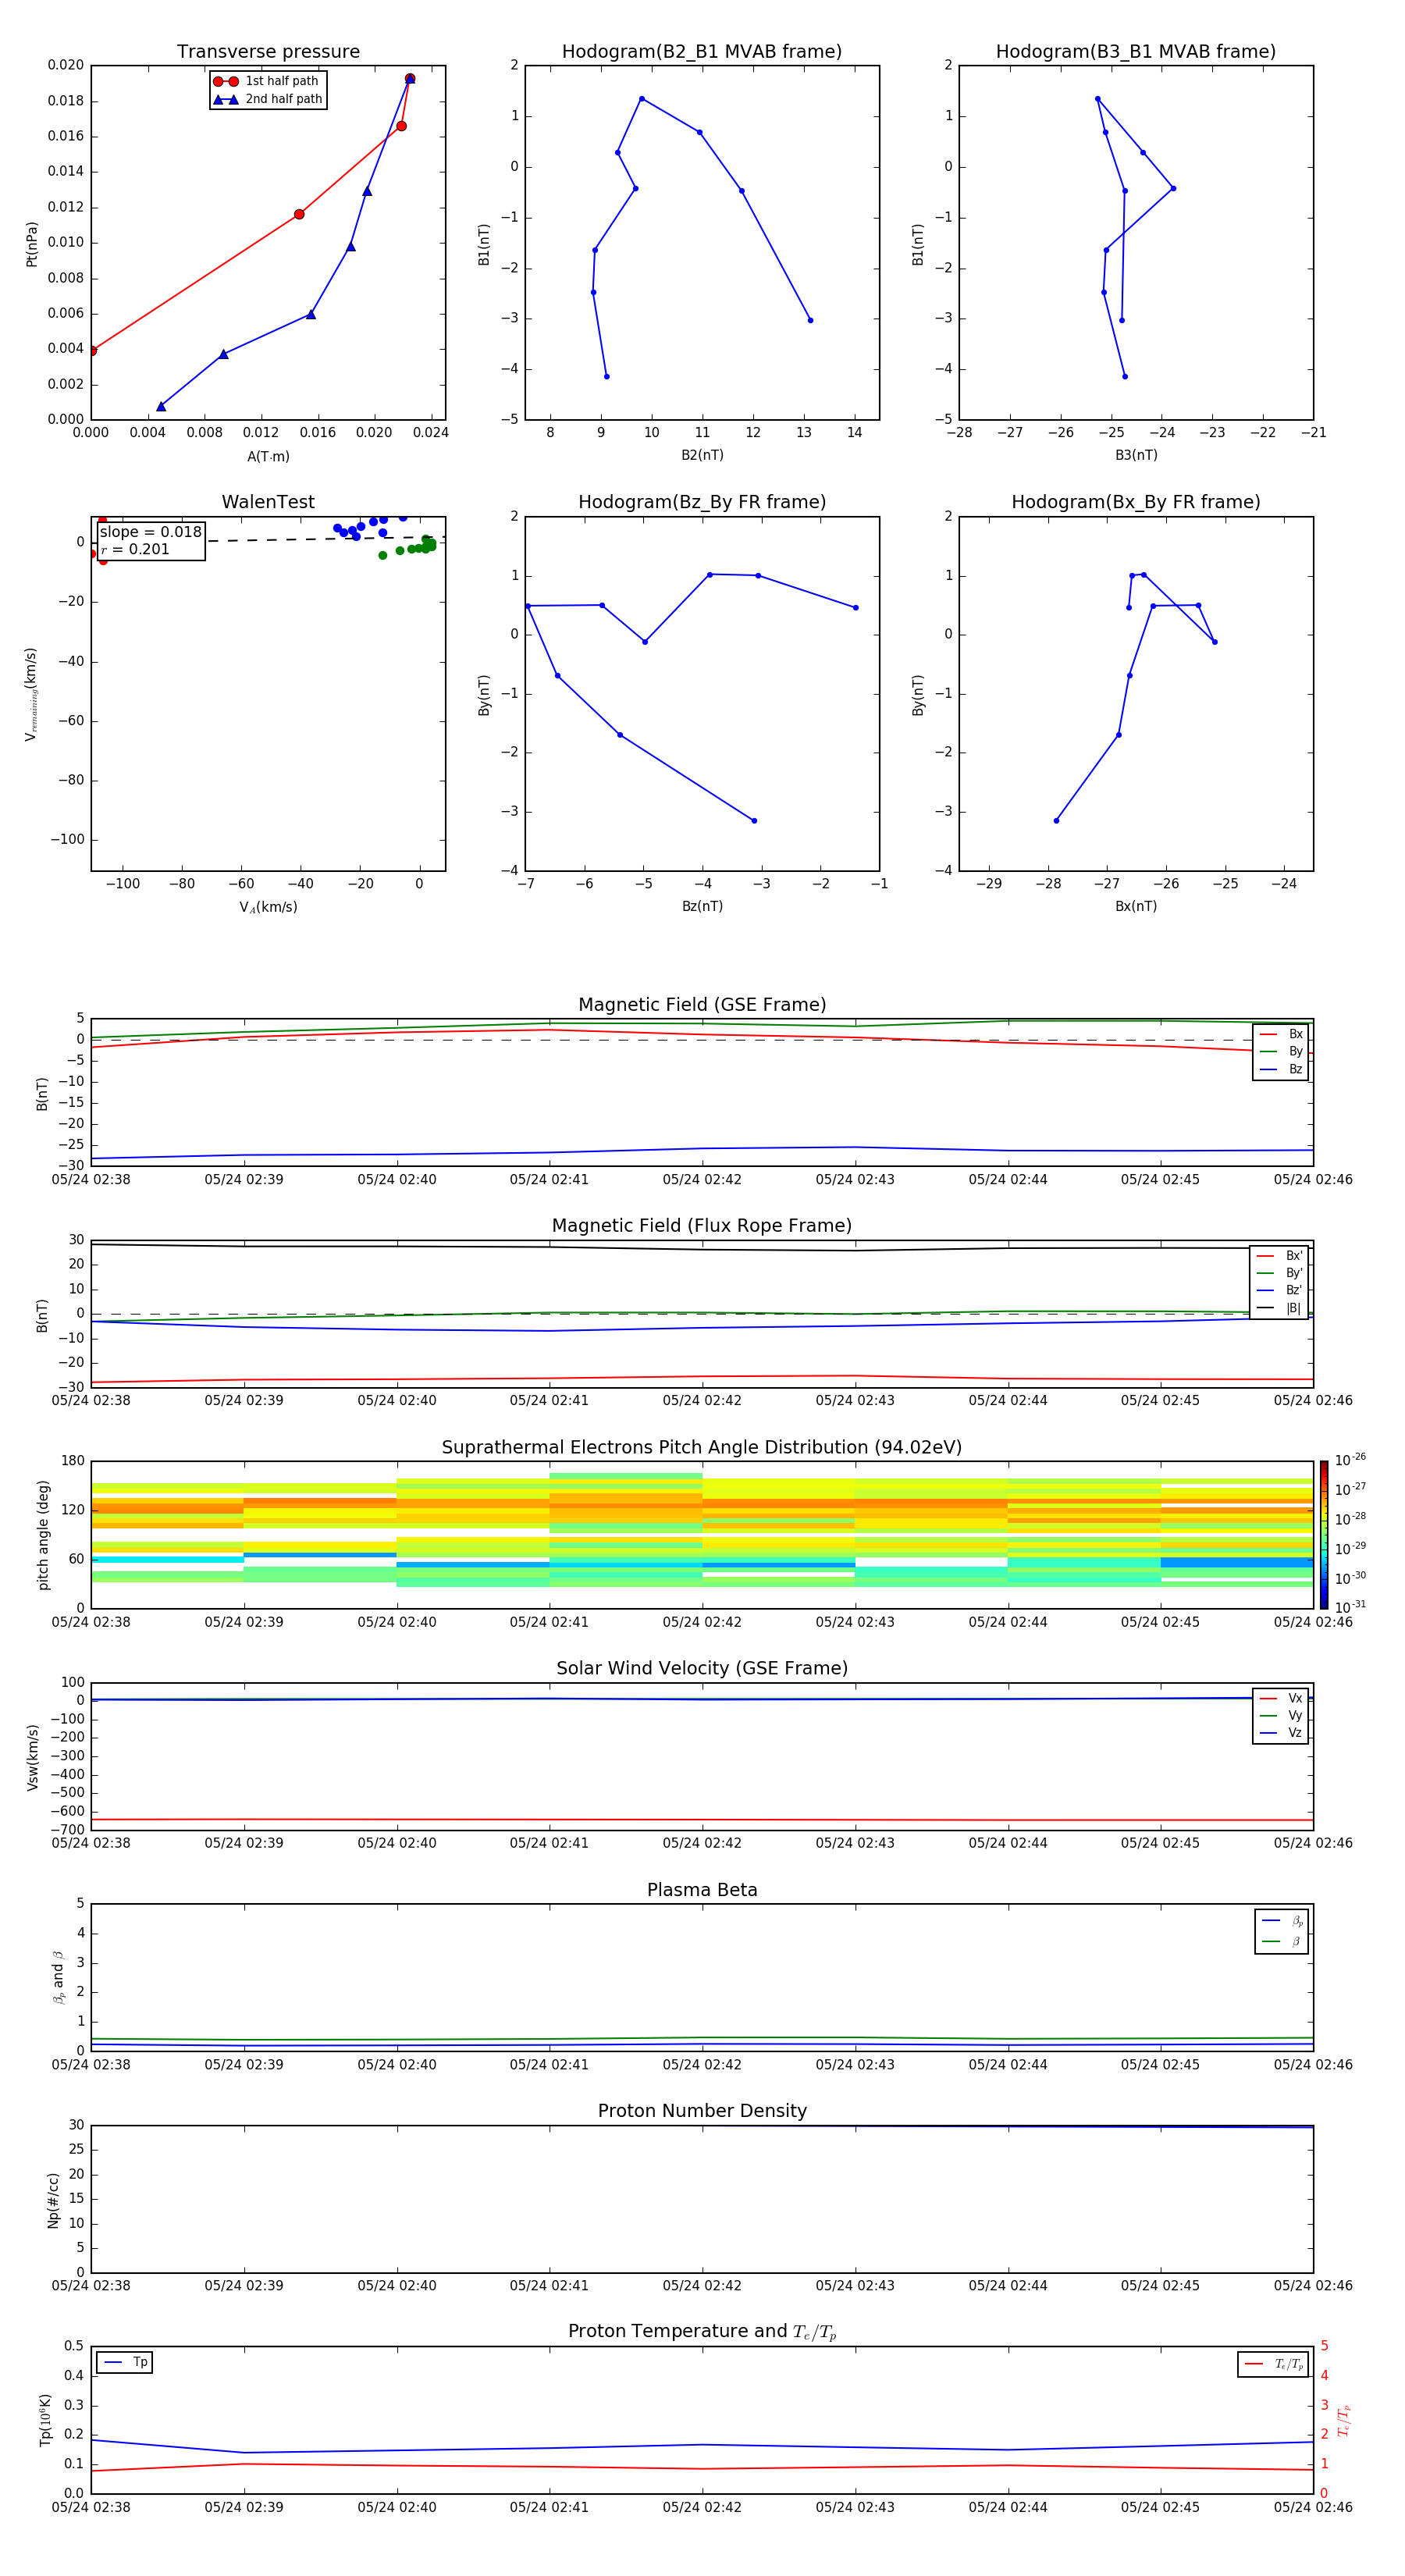Click the "Magnetic Field (GSE Frame)" title
Image resolution: width=1405 pixels, height=2576 pixels.
702,1005
